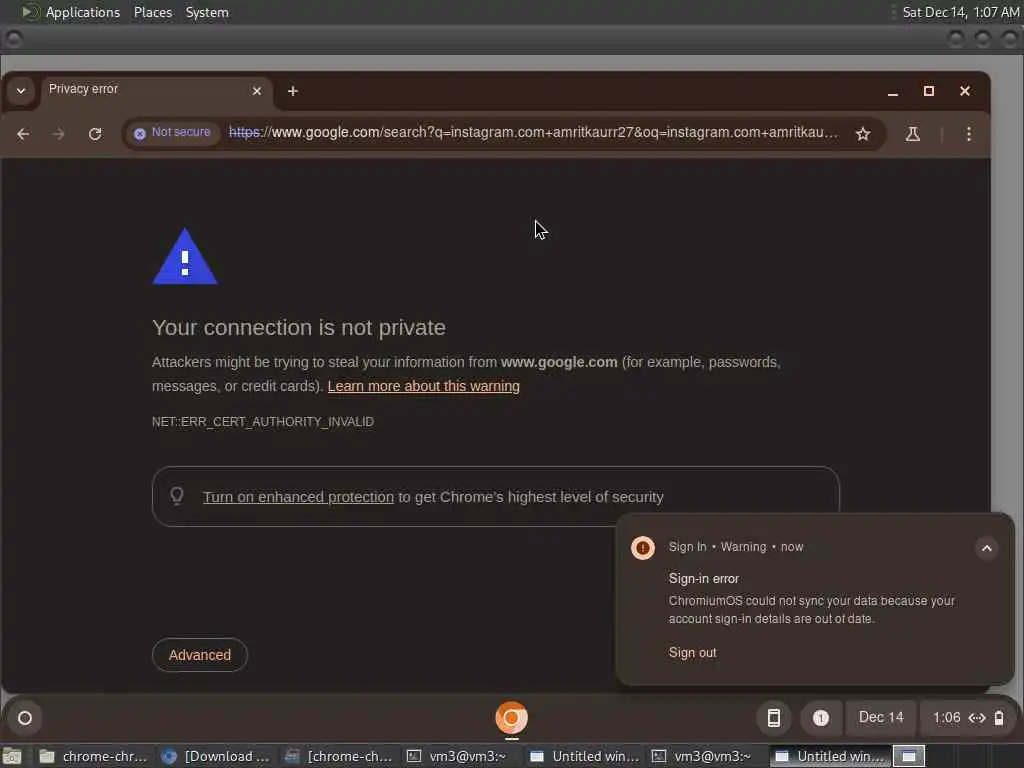
Task: Switch to first vm3@vm3:~ terminal taskbar item
Action: click(x=460, y=756)
